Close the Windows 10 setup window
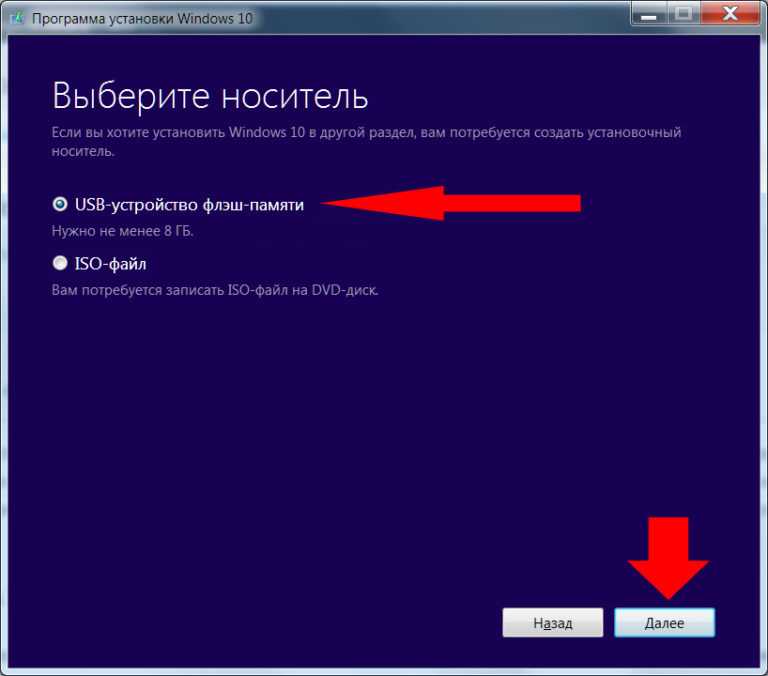Viewport: 768px width, 676px height. pyautogui.click(x=730, y=14)
